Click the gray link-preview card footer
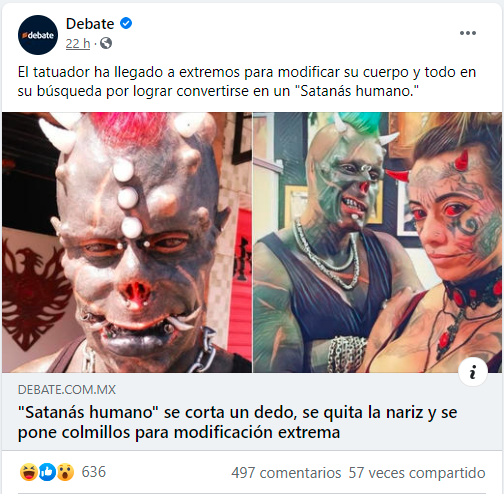Image resolution: width=504 pixels, height=494 pixels. [252, 411]
